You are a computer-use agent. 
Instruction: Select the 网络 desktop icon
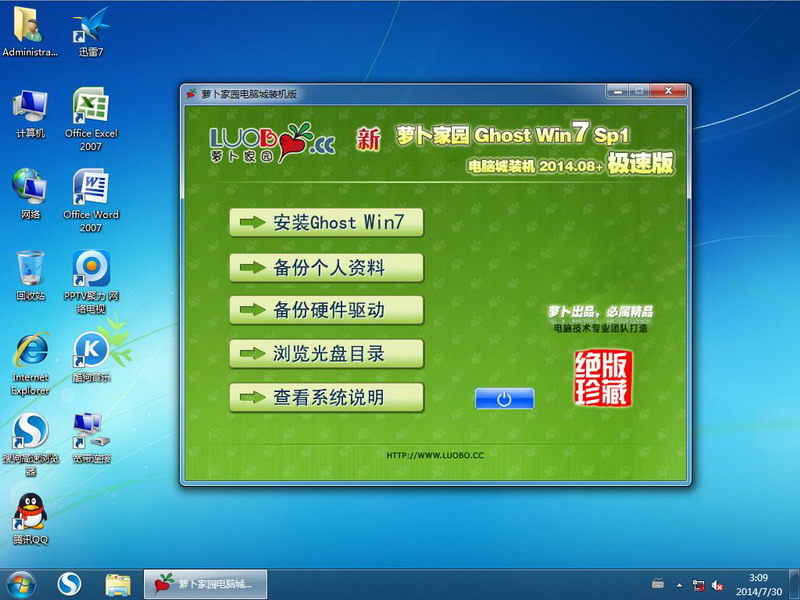pyautogui.click(x=30, y=194)
